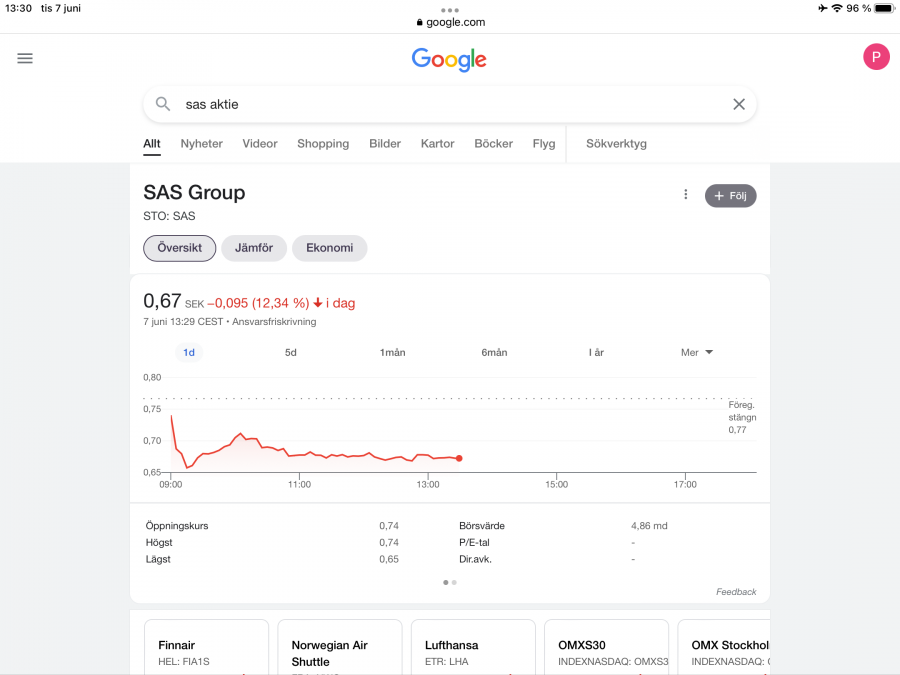
Task: Click the red current price marker on chart
Action: [x=459, y=458]
